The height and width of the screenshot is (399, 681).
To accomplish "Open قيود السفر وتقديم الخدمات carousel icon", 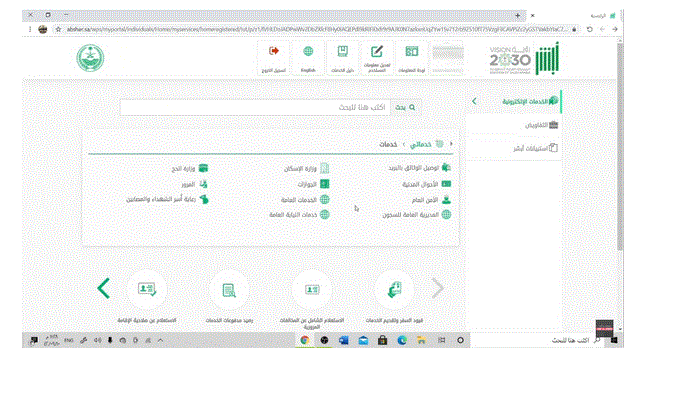I will (x=394, y=289).
